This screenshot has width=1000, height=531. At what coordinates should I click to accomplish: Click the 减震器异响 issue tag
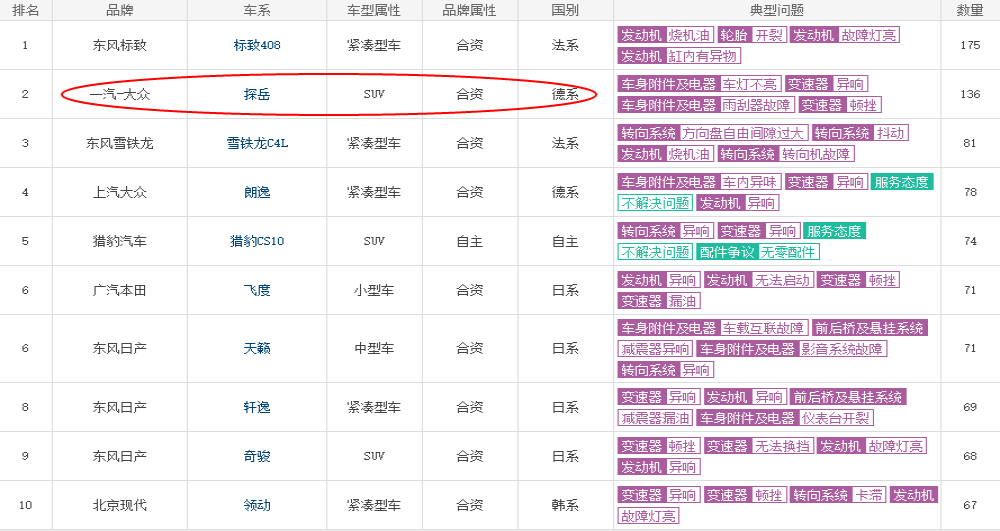(x=655, y=349)
